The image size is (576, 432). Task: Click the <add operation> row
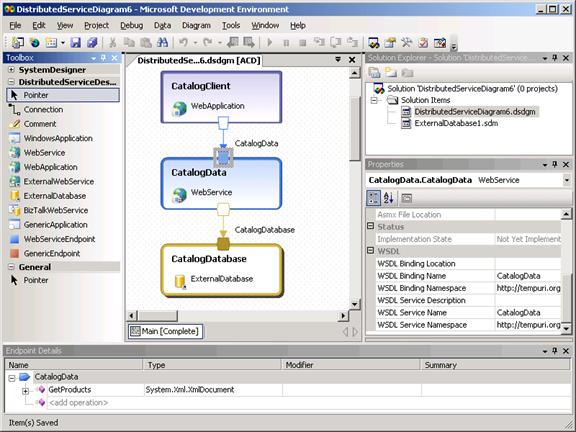tap(78, 403)
